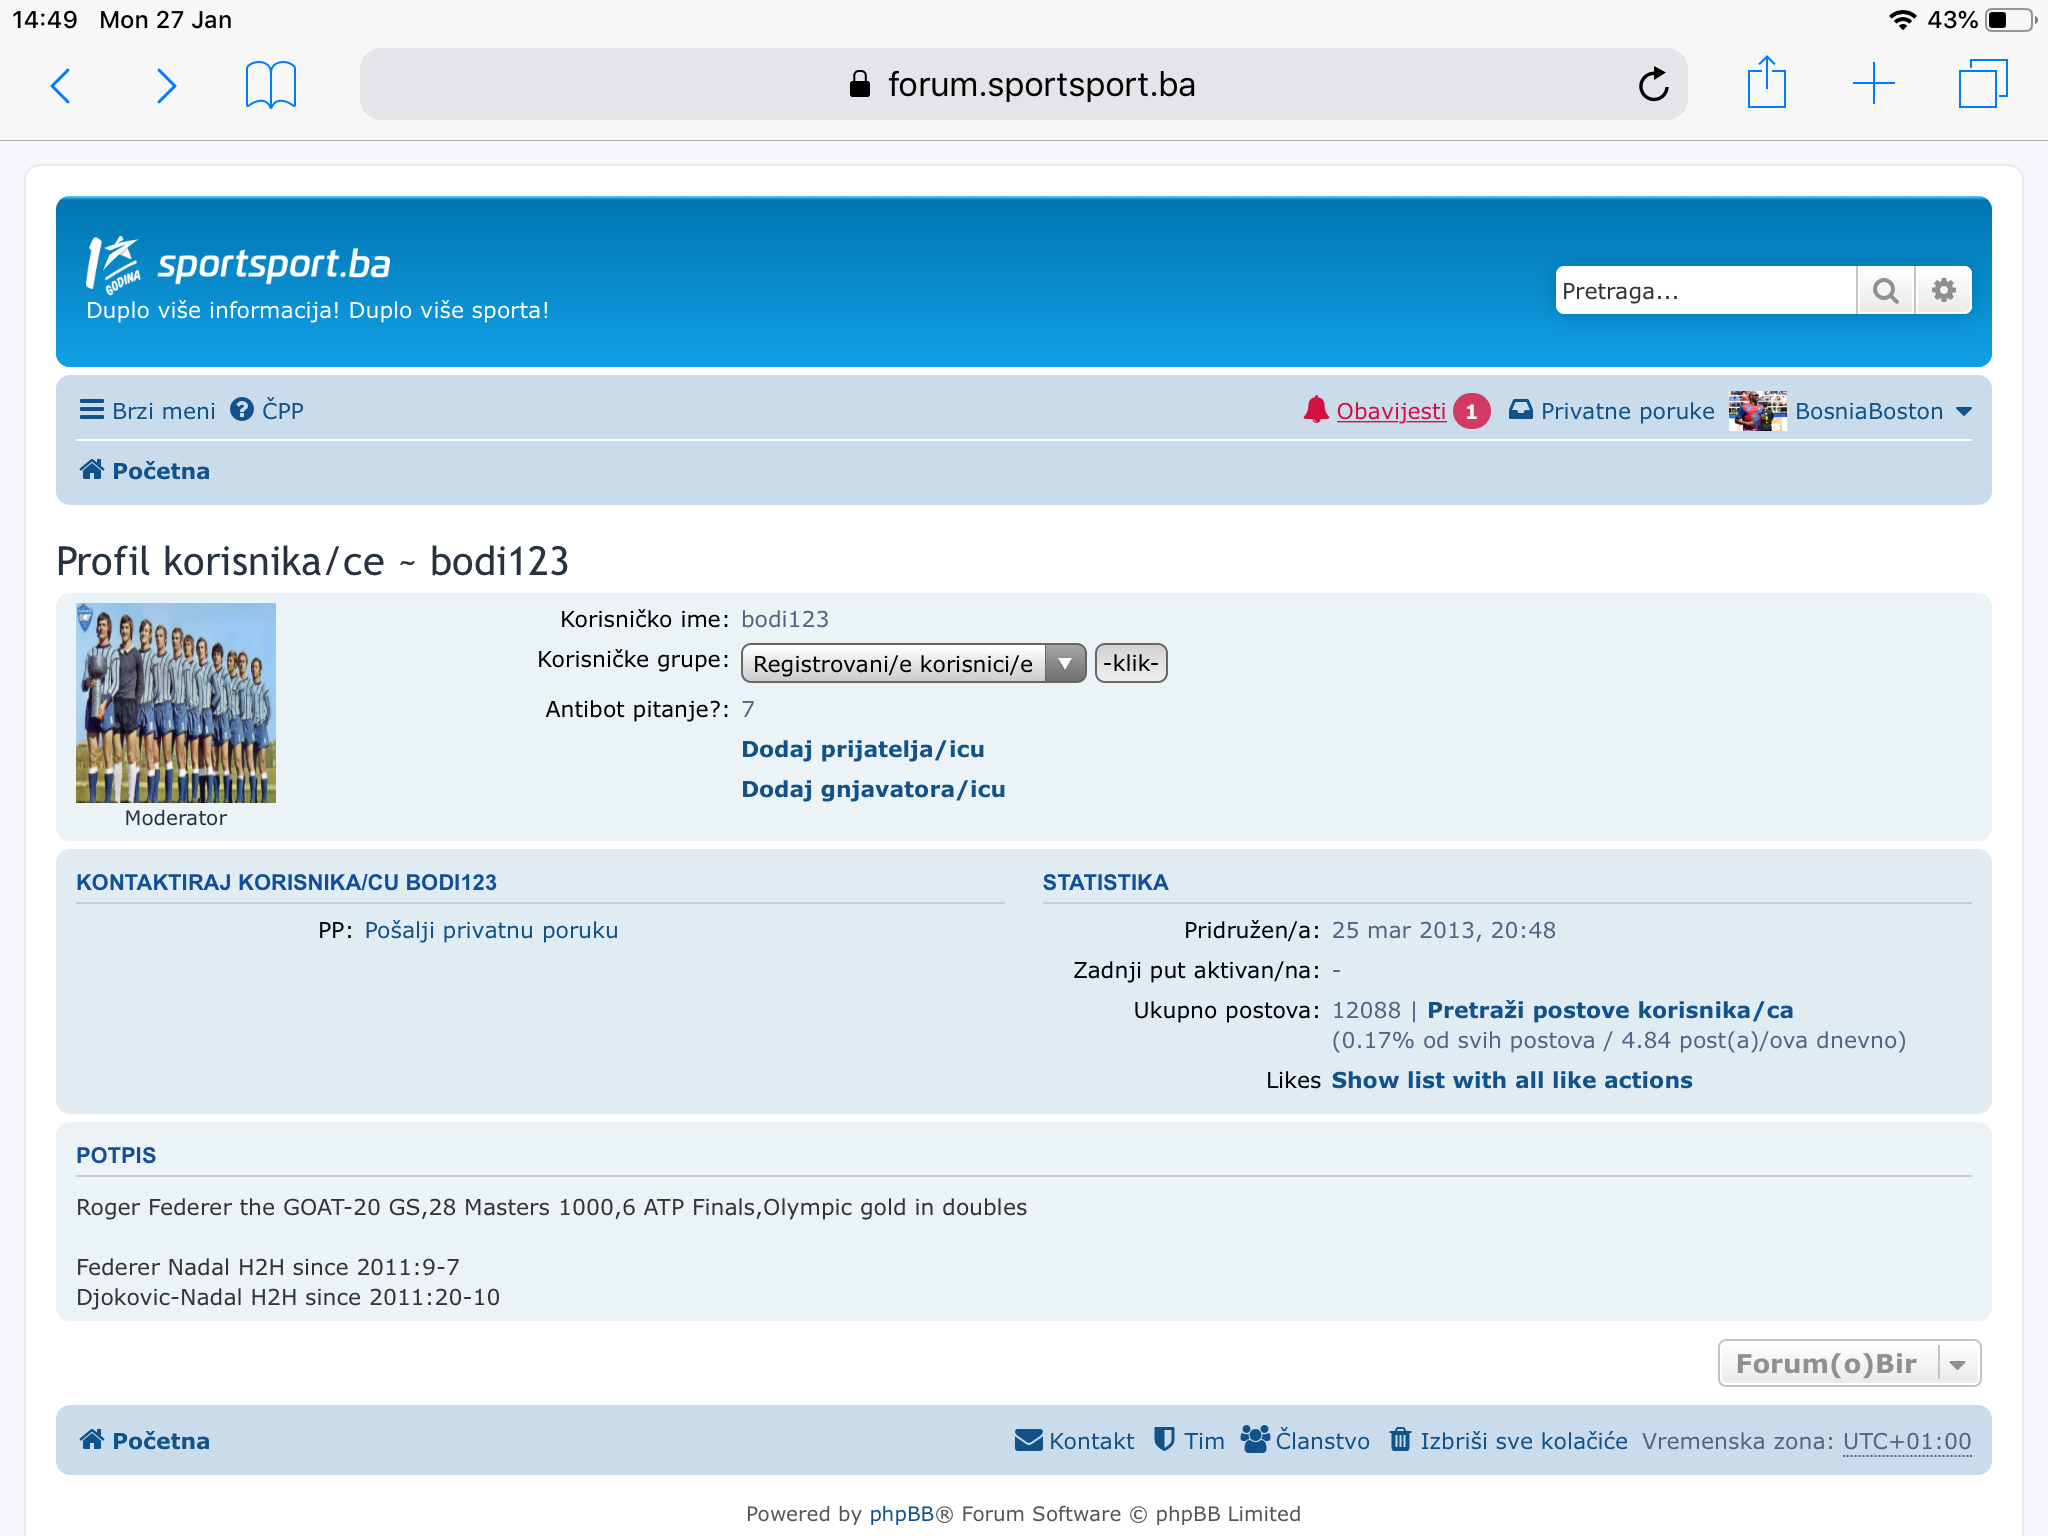The image size is (2048, 1536).
Task: Open the Brzi meni menu
Action: [148, 411]
